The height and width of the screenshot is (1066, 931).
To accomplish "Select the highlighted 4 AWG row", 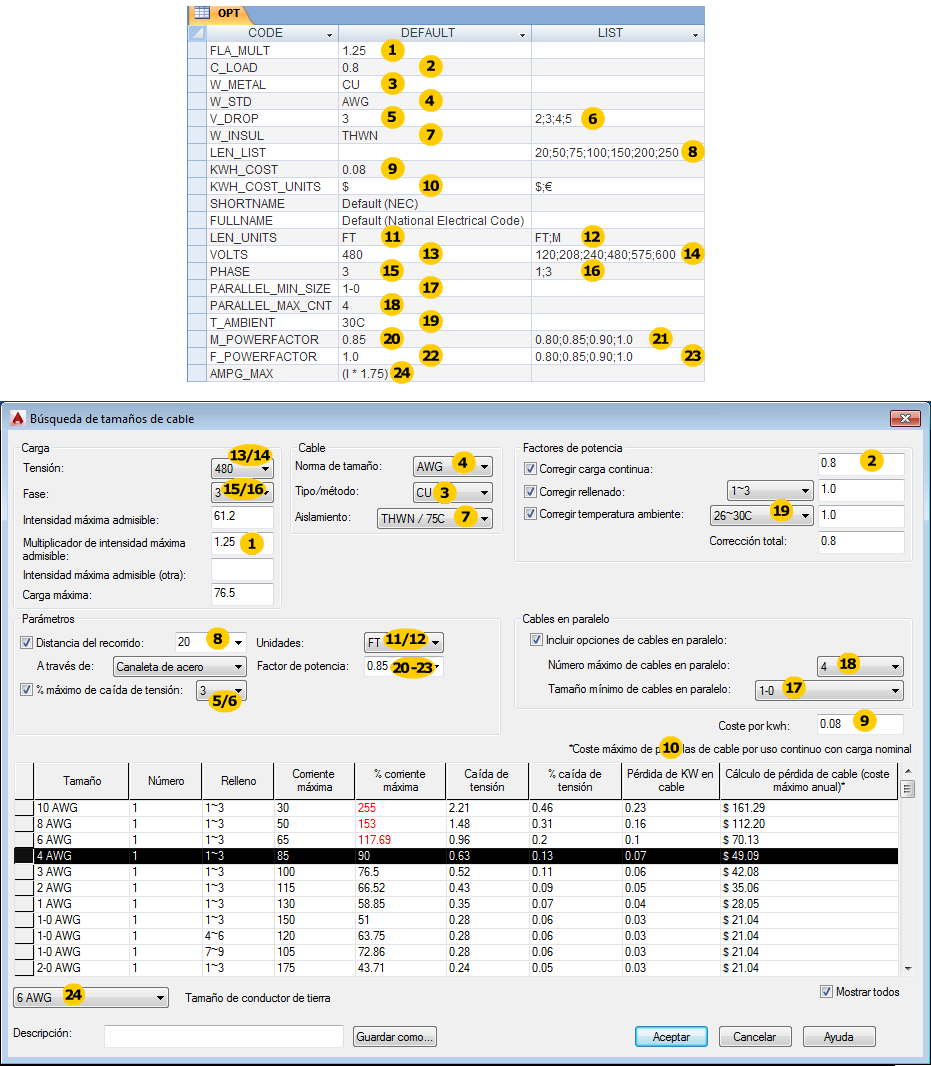I will 456,855.
